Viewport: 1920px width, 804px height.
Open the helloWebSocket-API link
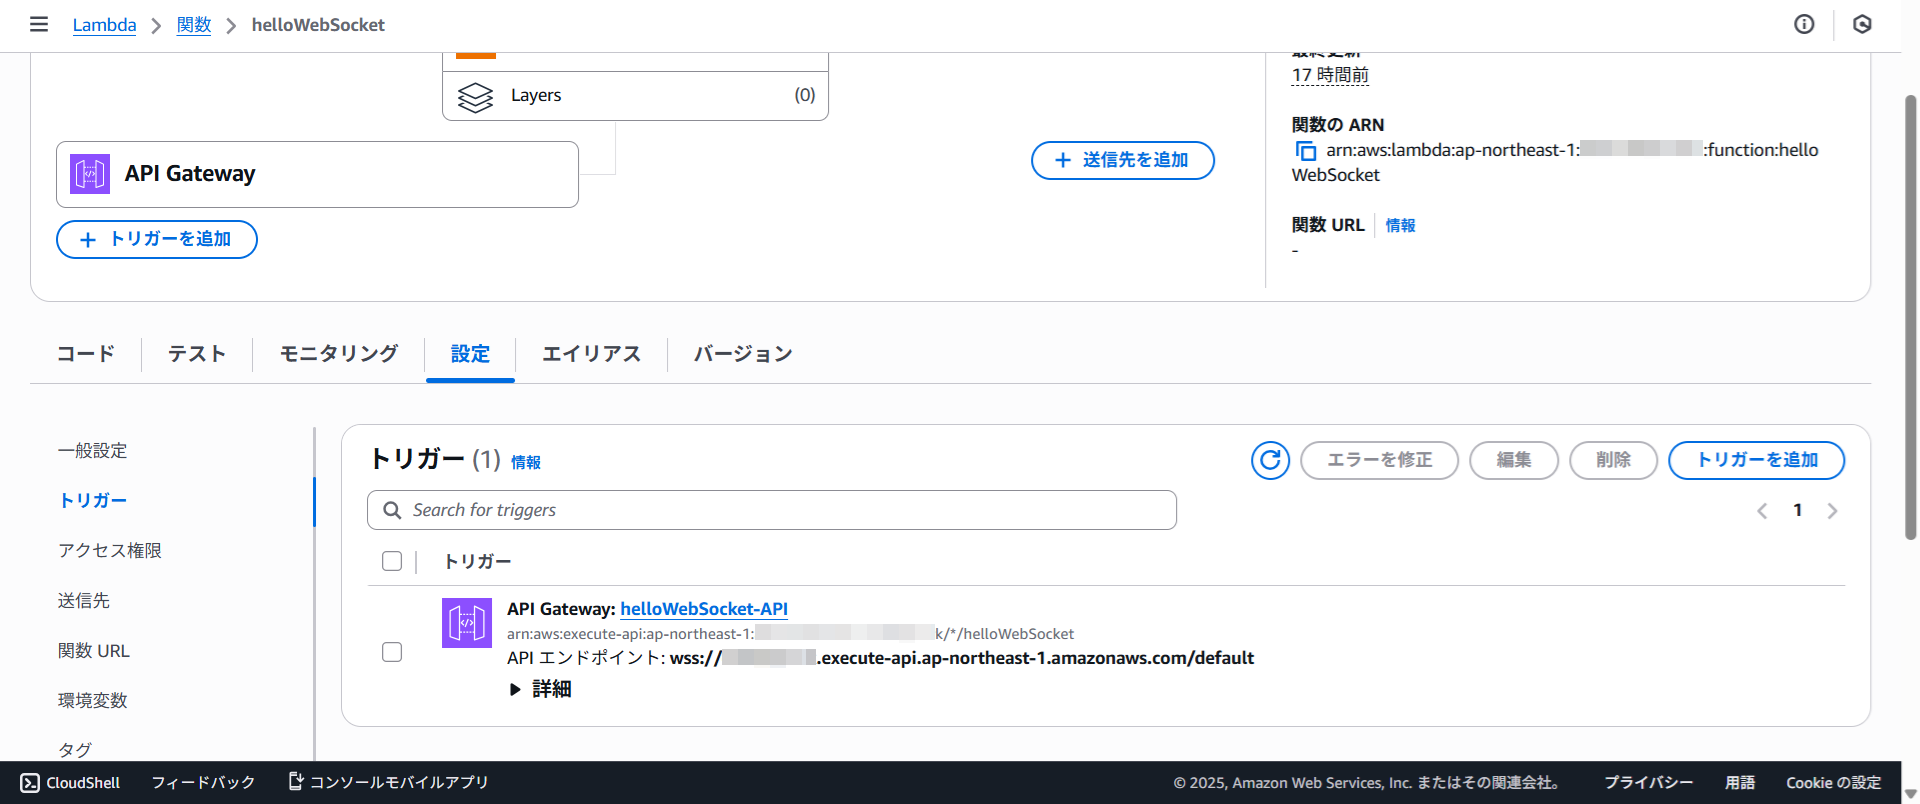click(x=703, y=609)
